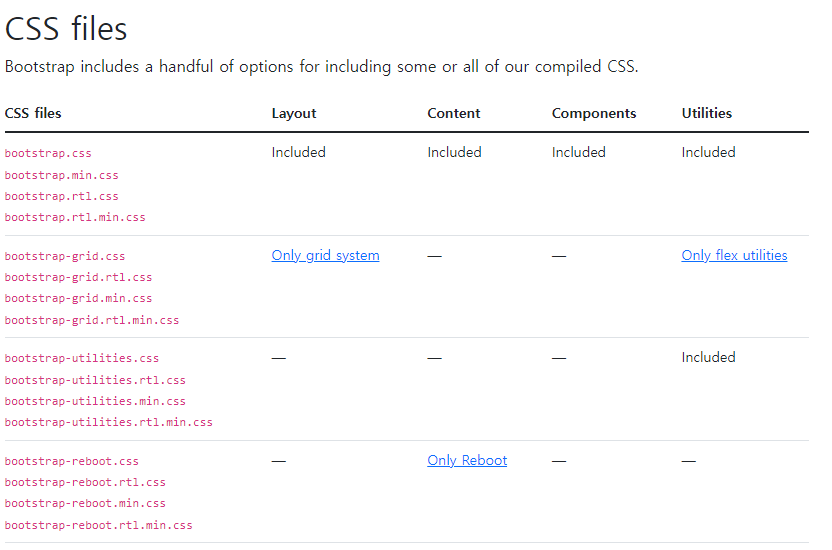Click bootstrap-reboot.rtl.css entry
The height and width of the screenshot is (550, 832).
tap(85, 483)
